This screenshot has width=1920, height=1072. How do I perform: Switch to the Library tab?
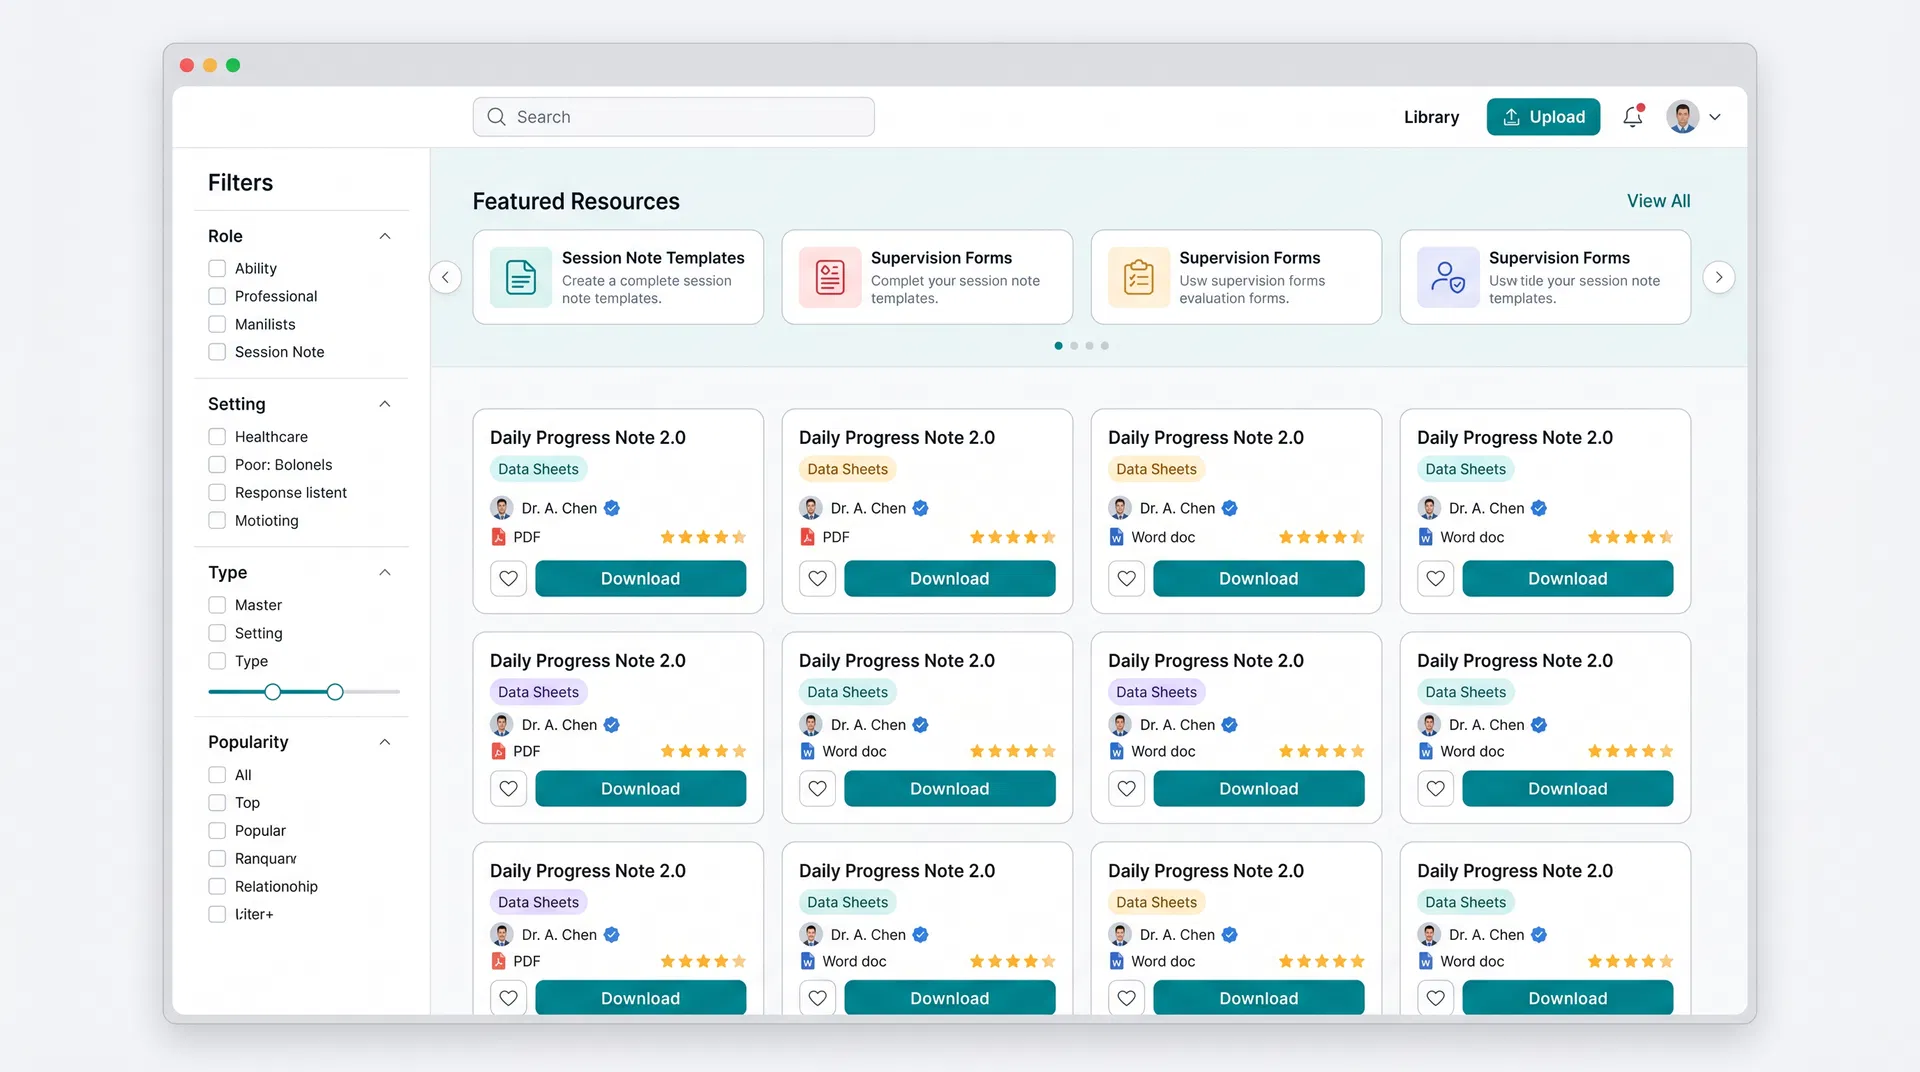coord(1431,117)
